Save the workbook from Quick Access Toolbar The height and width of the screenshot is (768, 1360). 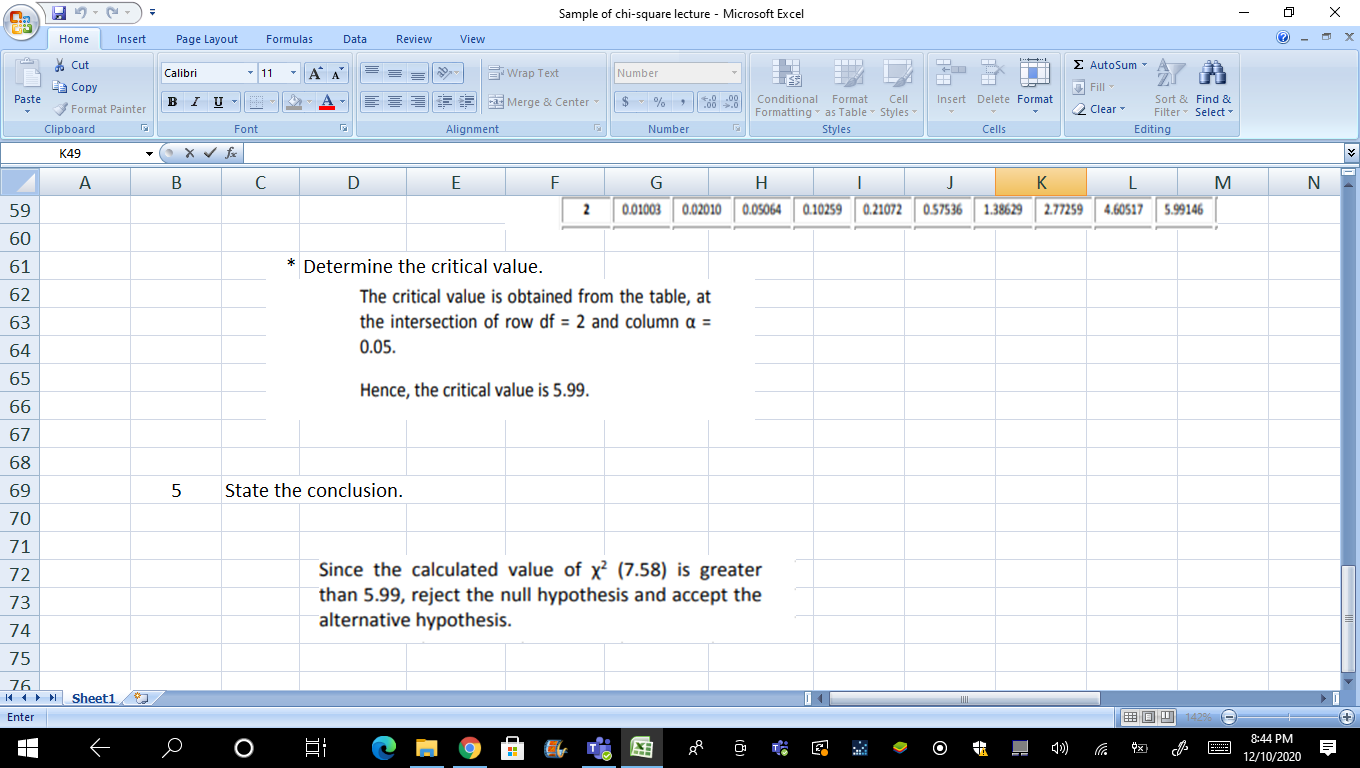pyautogui.click(x=59, y=13)
